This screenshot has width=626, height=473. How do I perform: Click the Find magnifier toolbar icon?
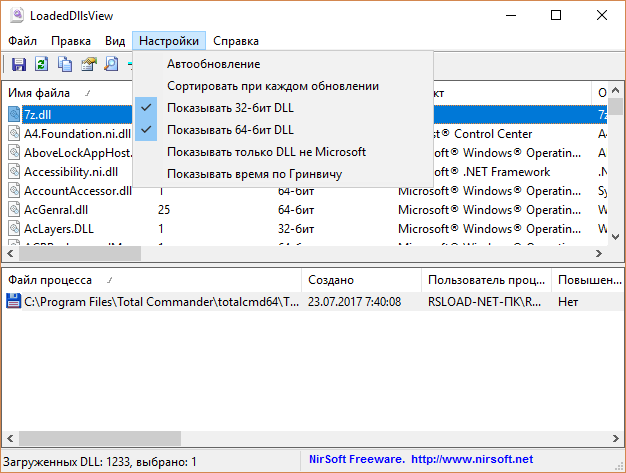pyautogui.click(x=111, y=65)
